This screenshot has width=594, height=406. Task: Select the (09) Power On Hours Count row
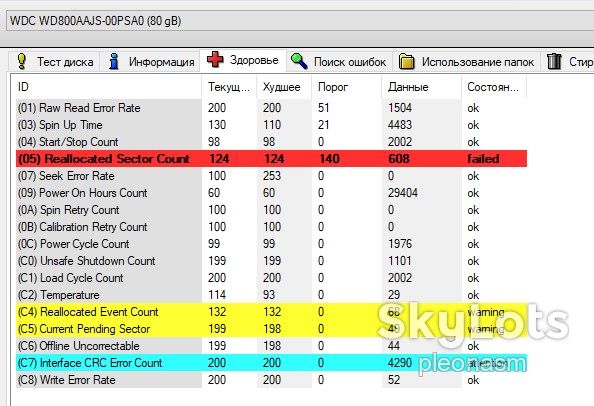271,193
